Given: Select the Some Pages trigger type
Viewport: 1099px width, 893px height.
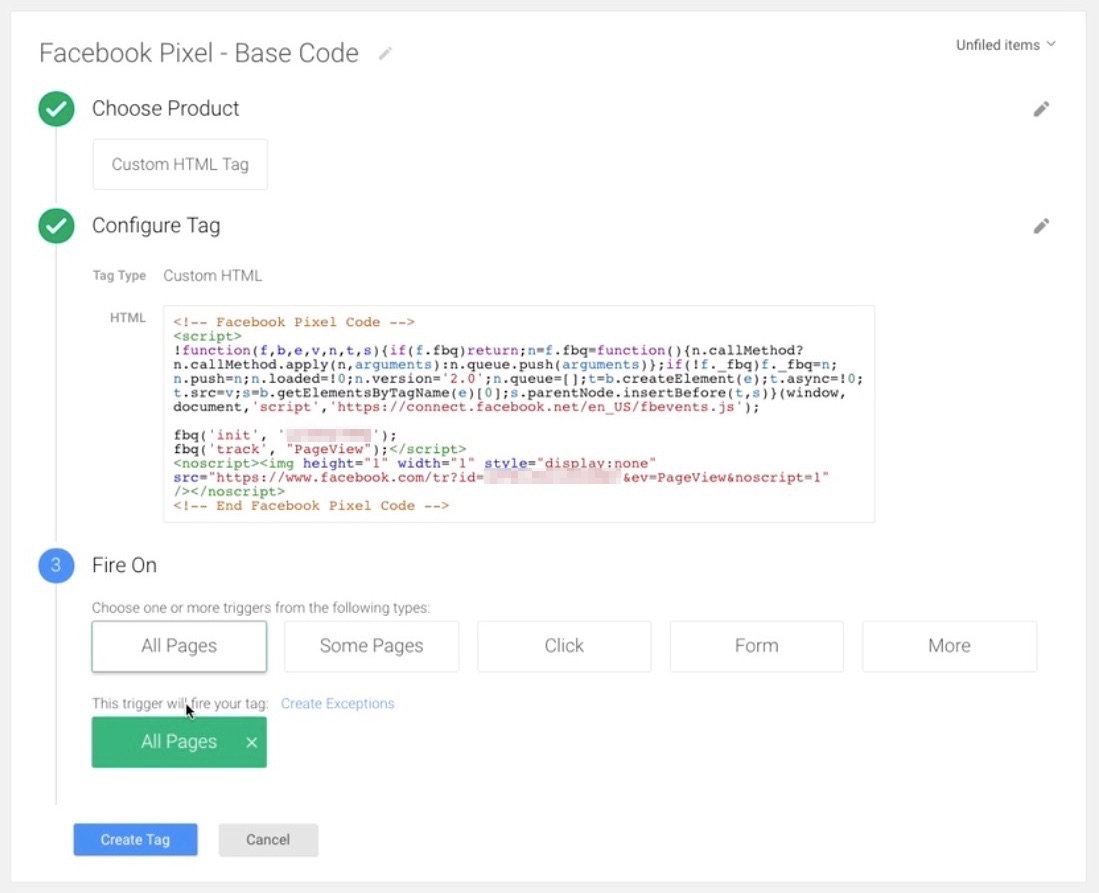Looking at the screenshot, I should pos(371,646).
